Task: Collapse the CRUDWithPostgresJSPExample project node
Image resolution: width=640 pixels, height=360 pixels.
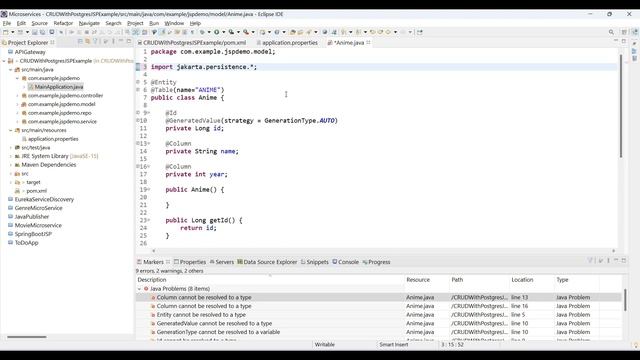Action: point(4,61)
